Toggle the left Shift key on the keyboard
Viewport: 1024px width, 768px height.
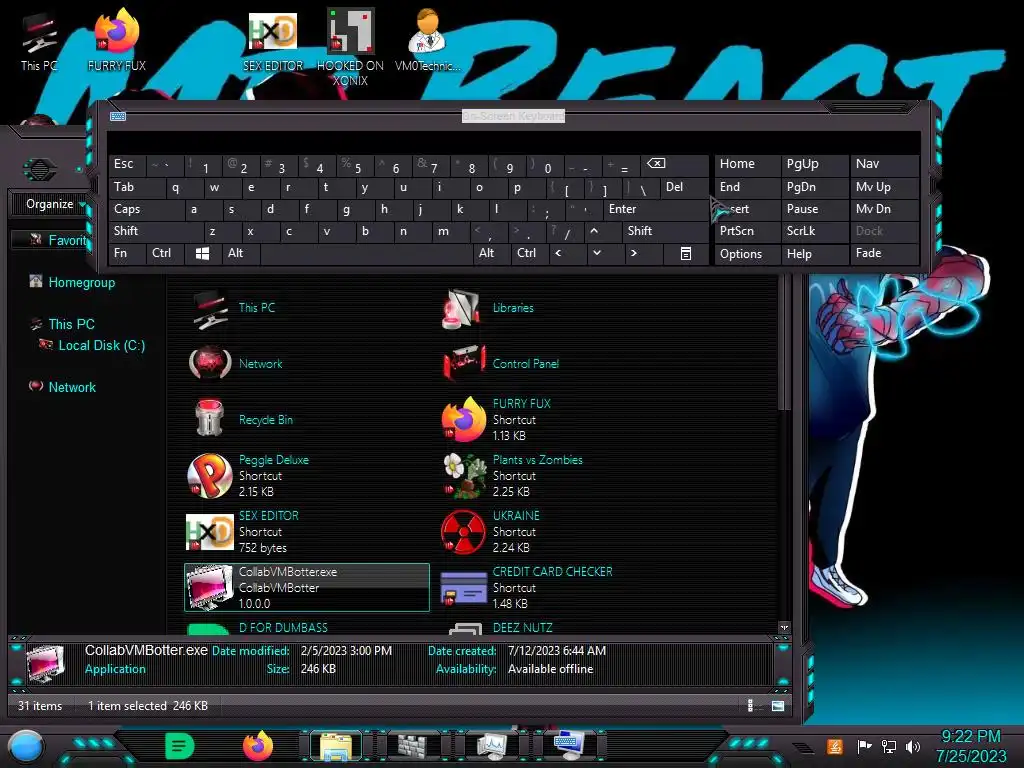click(155, 231)
